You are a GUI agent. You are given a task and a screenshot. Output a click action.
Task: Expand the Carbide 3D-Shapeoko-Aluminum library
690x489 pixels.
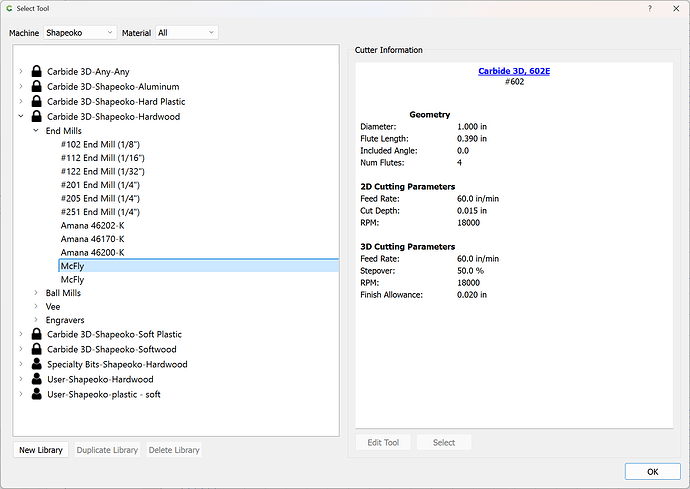pos(21,86)
